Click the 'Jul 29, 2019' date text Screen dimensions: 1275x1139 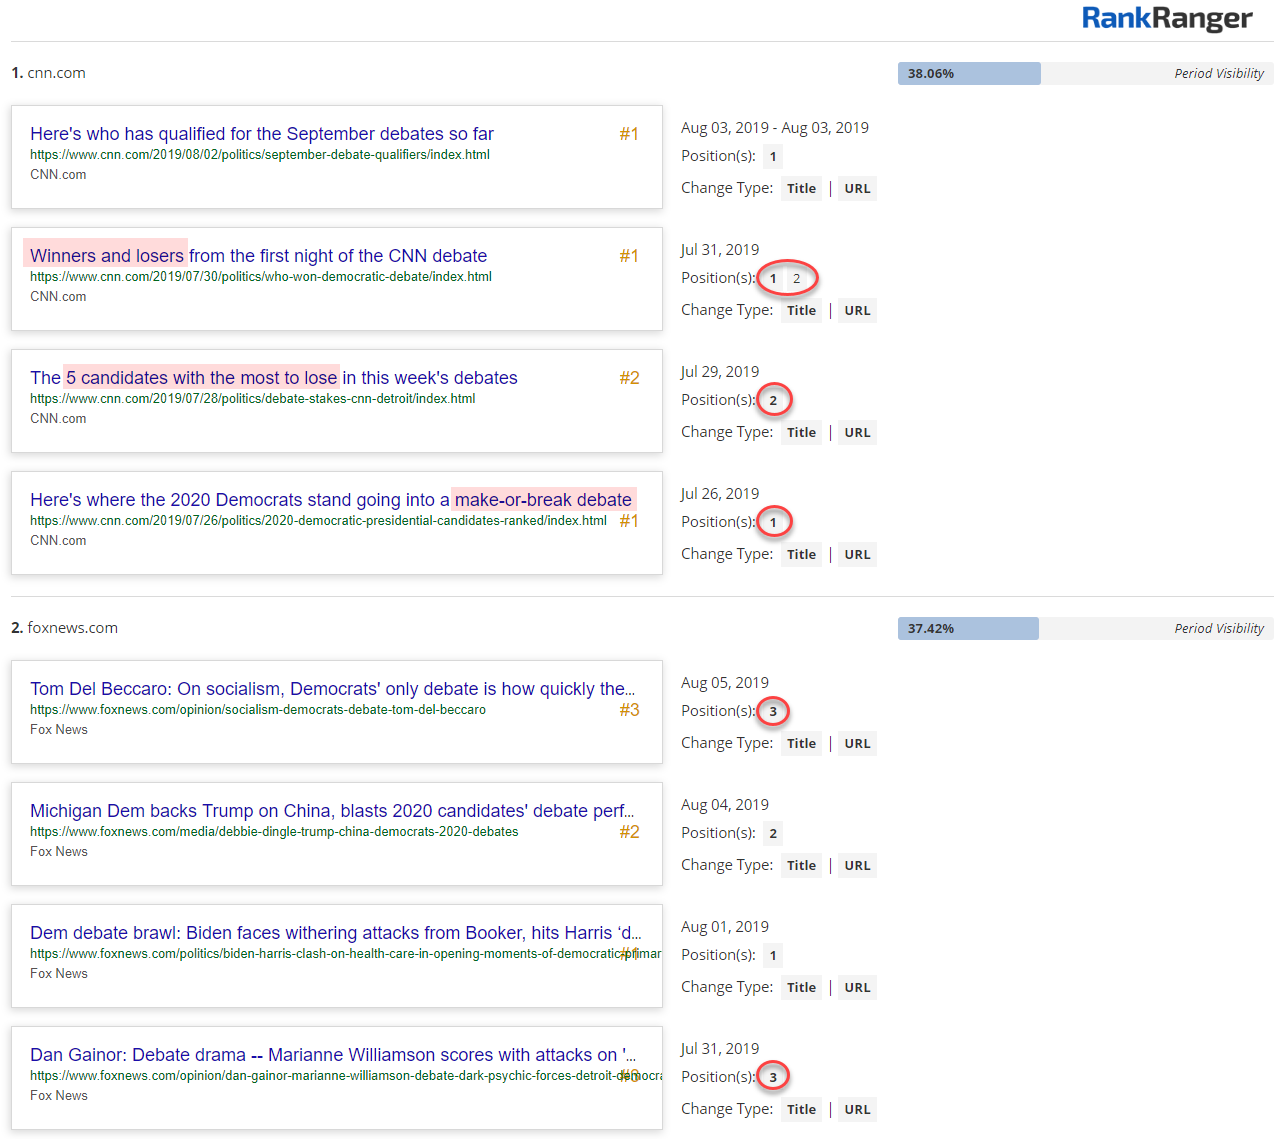click(720, 372)
